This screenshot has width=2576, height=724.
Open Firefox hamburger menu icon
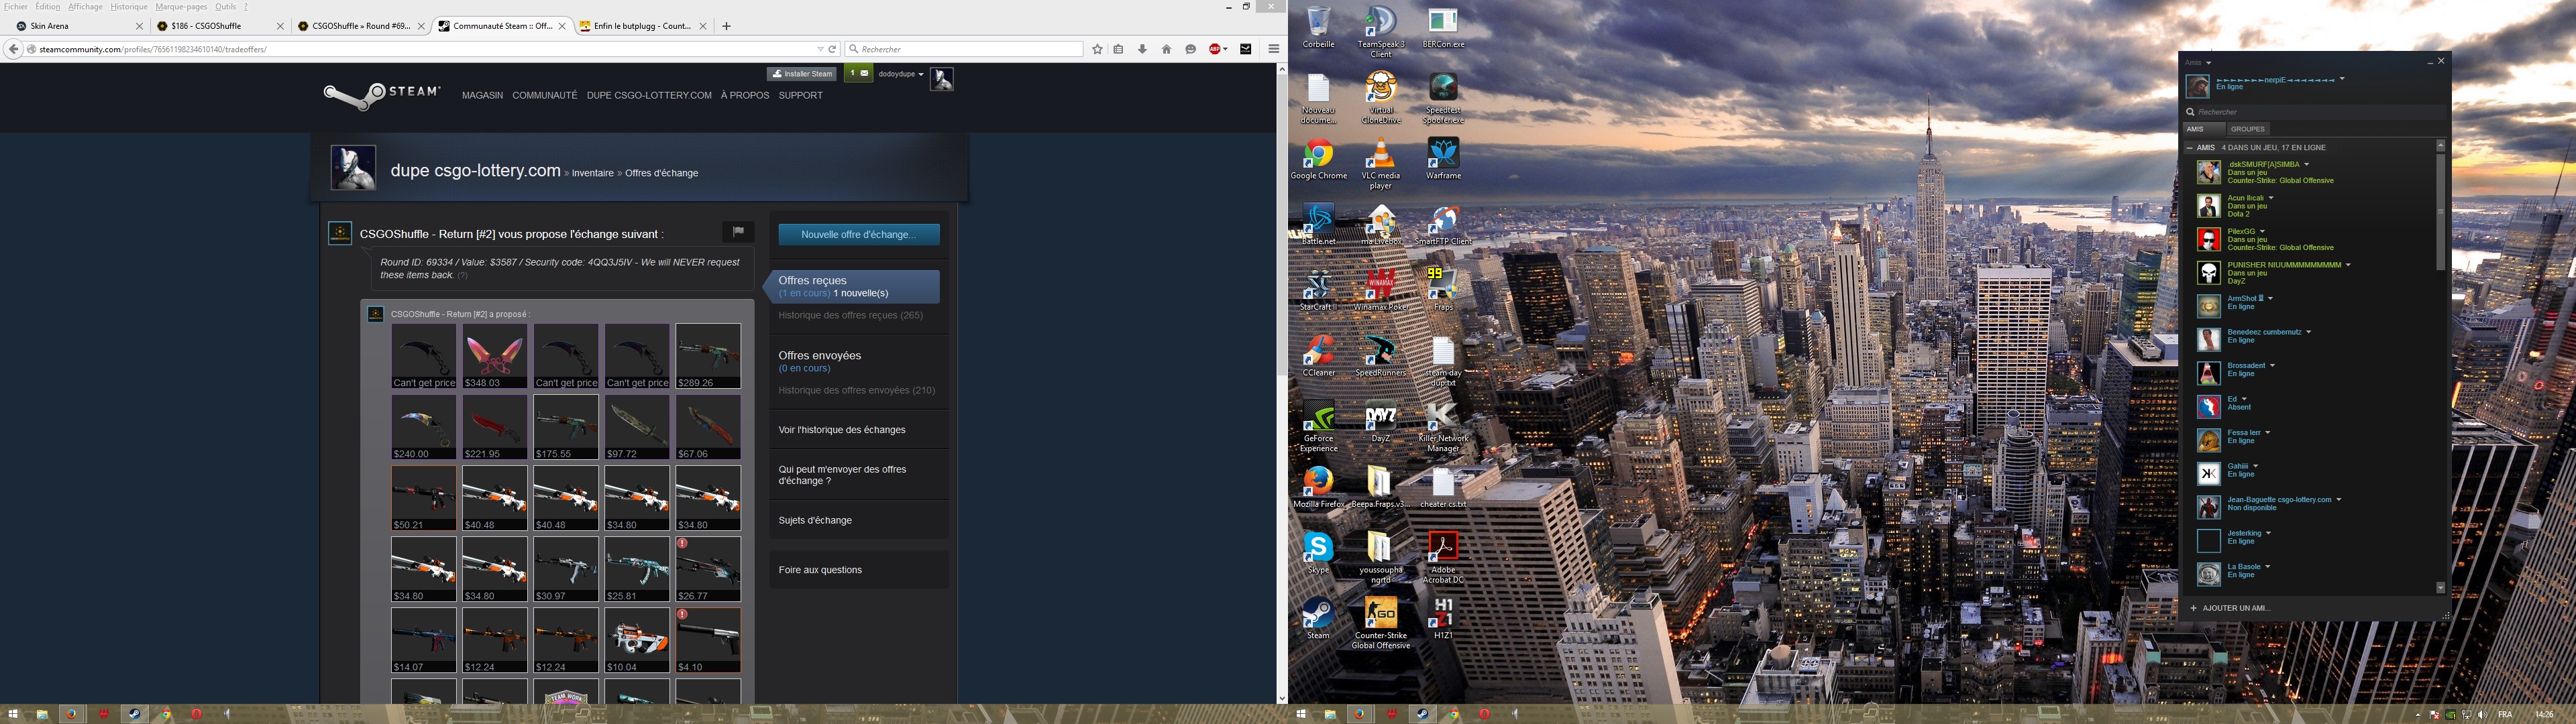[1273, 49]
